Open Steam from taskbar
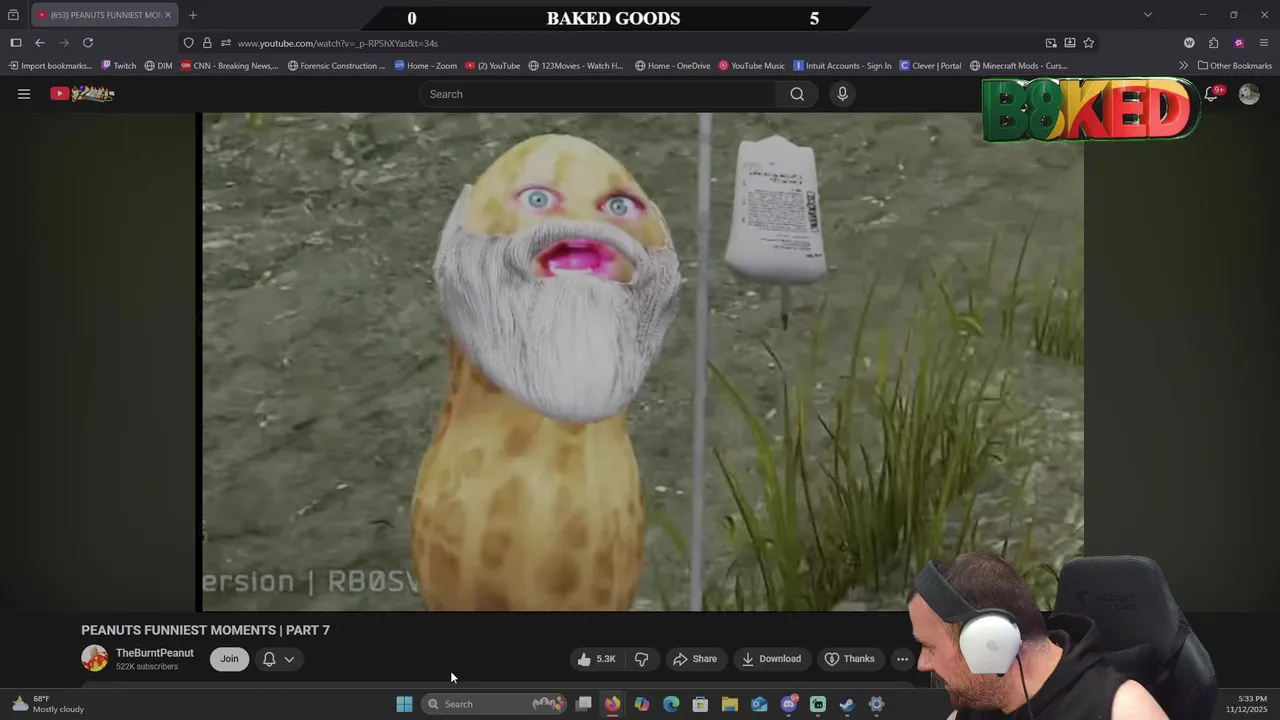1280x720 pixels. point(847,704)
